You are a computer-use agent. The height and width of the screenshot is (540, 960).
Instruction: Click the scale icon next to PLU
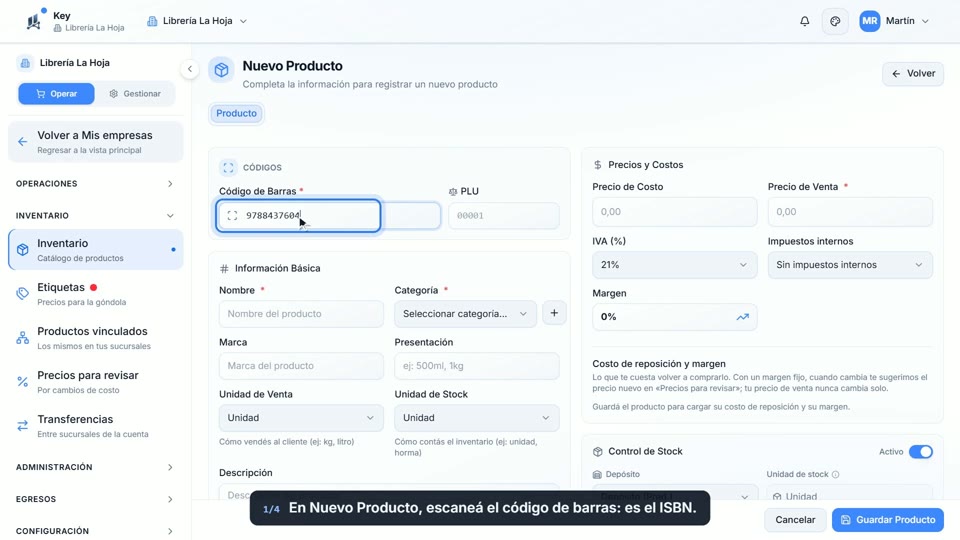453,192
